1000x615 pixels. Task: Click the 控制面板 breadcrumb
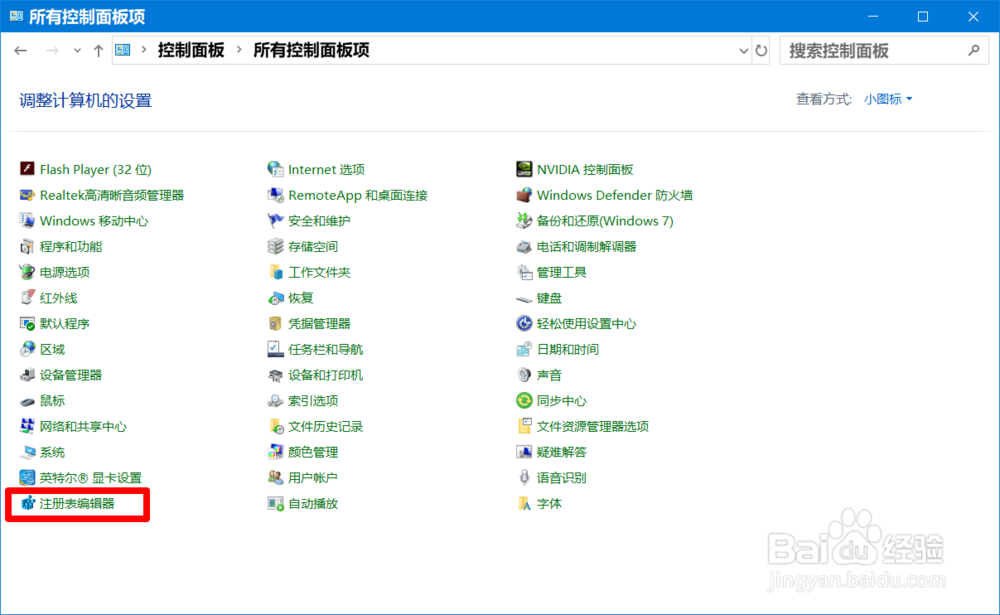click(x=191, y=50)
